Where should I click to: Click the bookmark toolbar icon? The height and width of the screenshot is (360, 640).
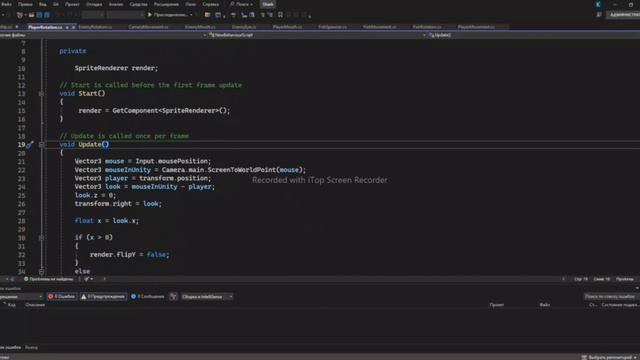[x=280, y=15]
